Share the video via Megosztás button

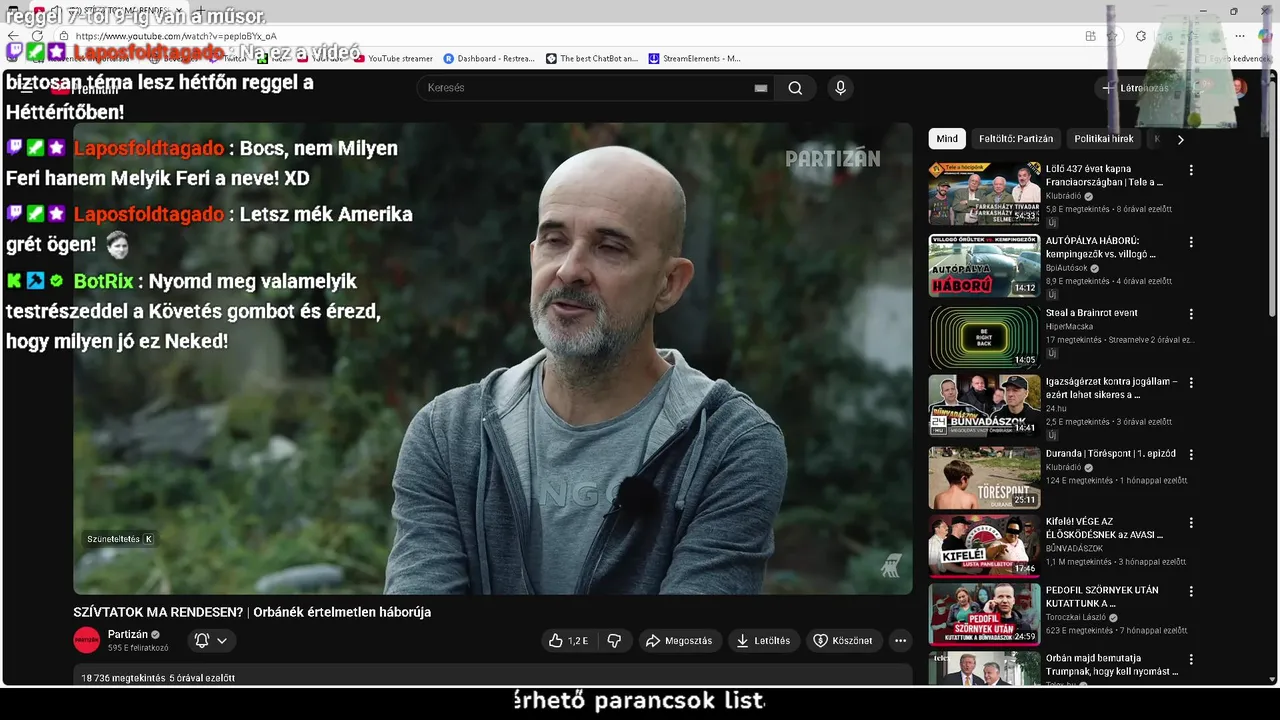pos(679,641)
